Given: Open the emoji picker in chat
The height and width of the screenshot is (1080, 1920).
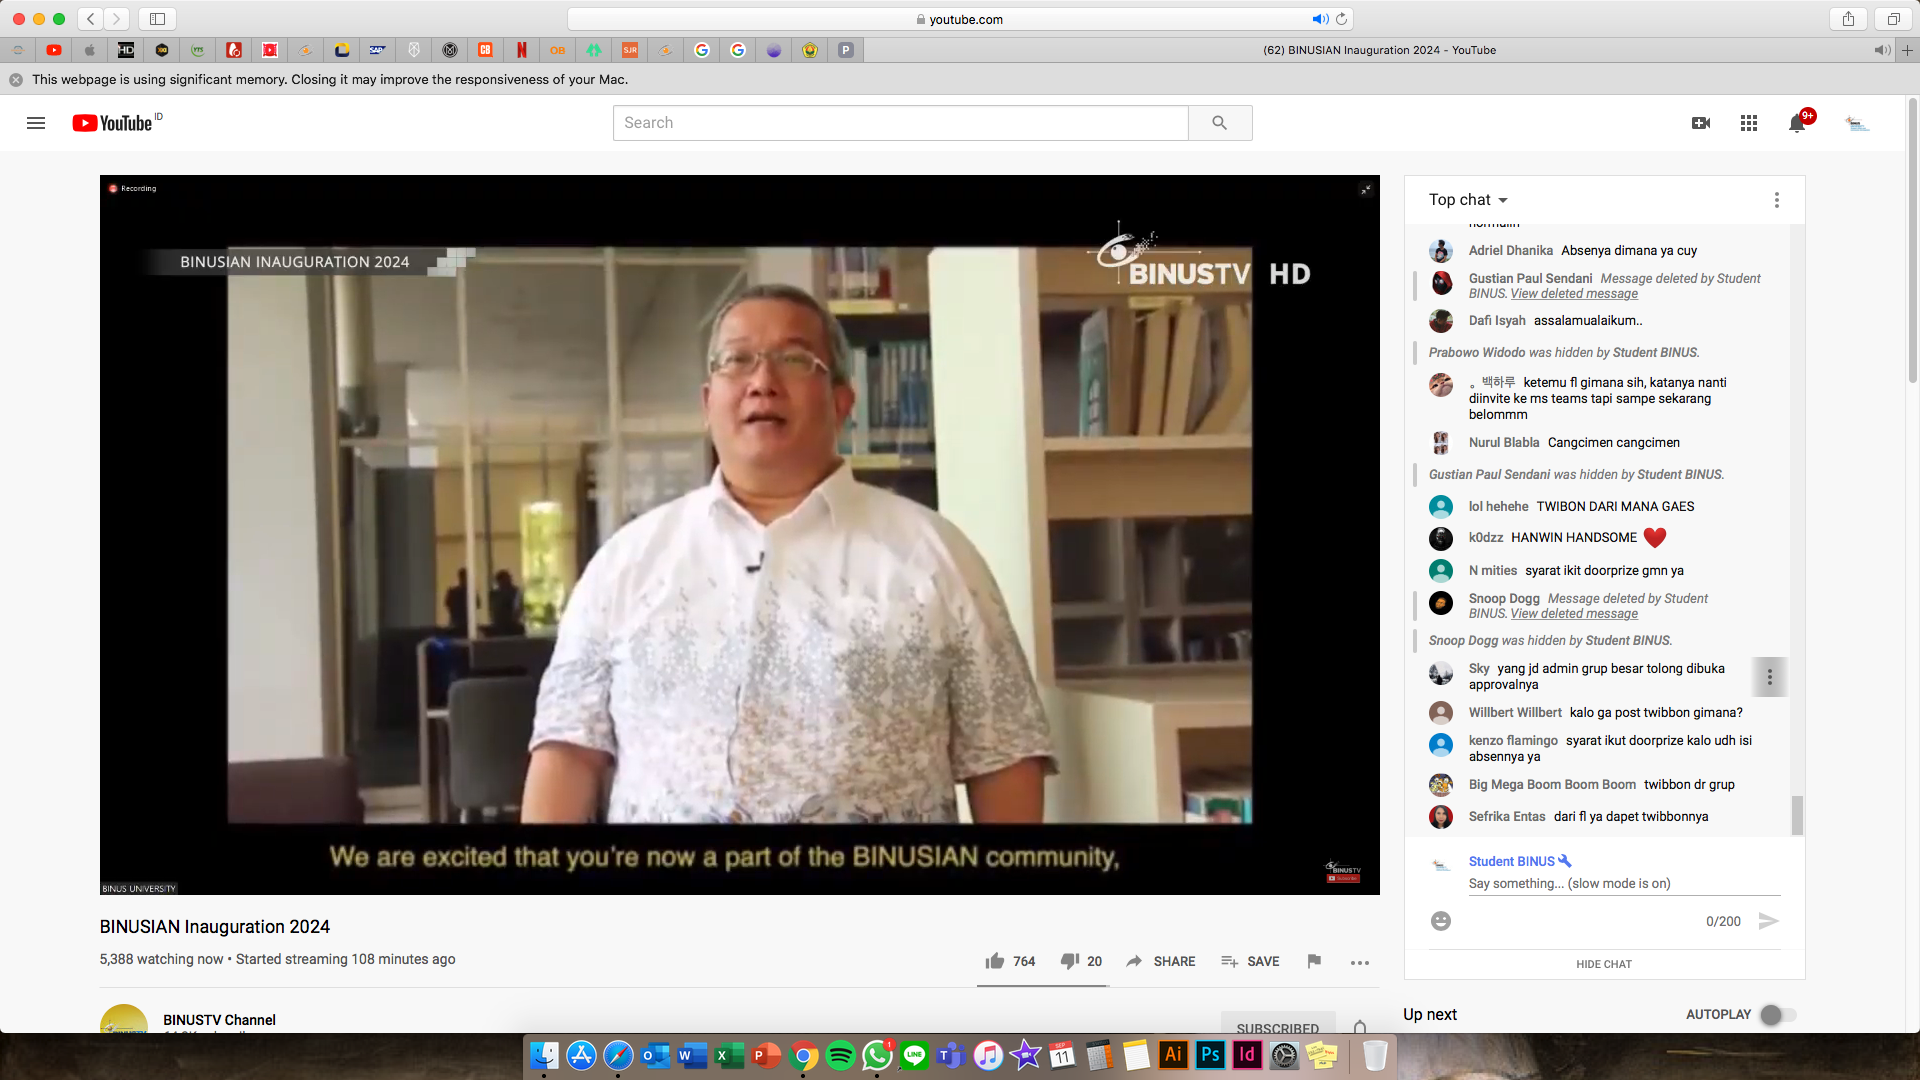Looking at the screenshot, I should [1440, 921].
